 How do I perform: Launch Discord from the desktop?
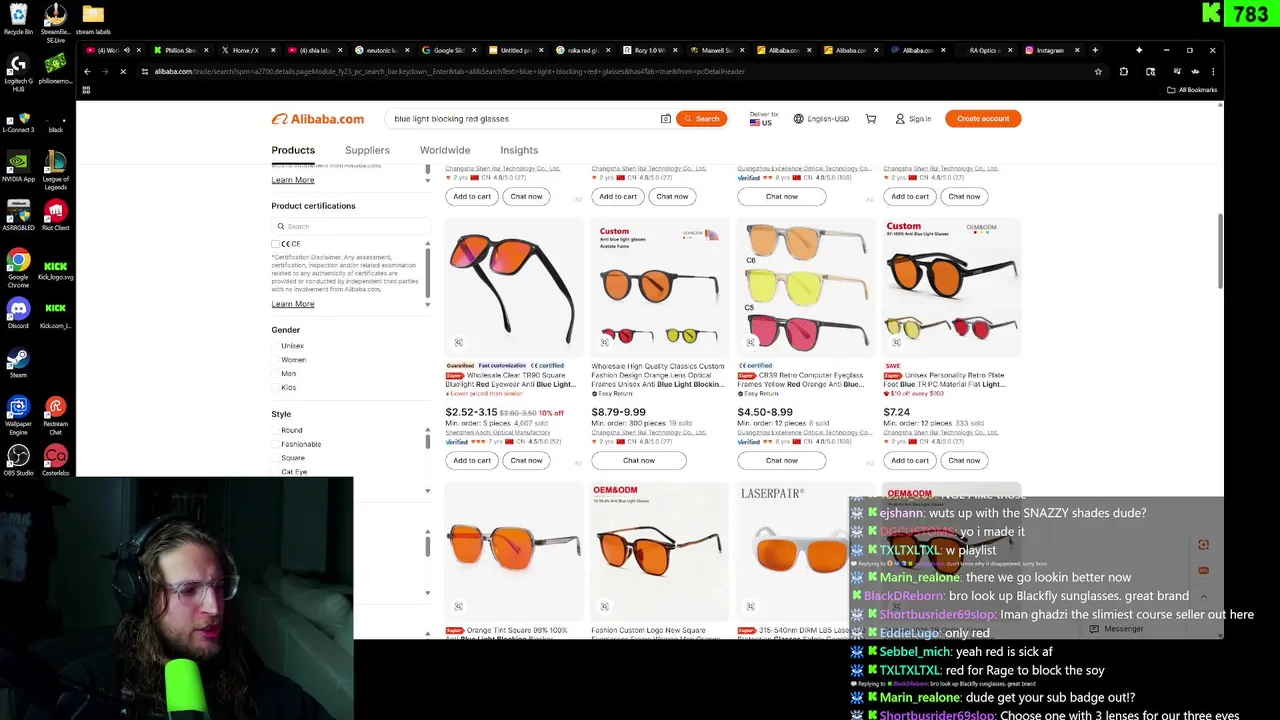point(18,313)
